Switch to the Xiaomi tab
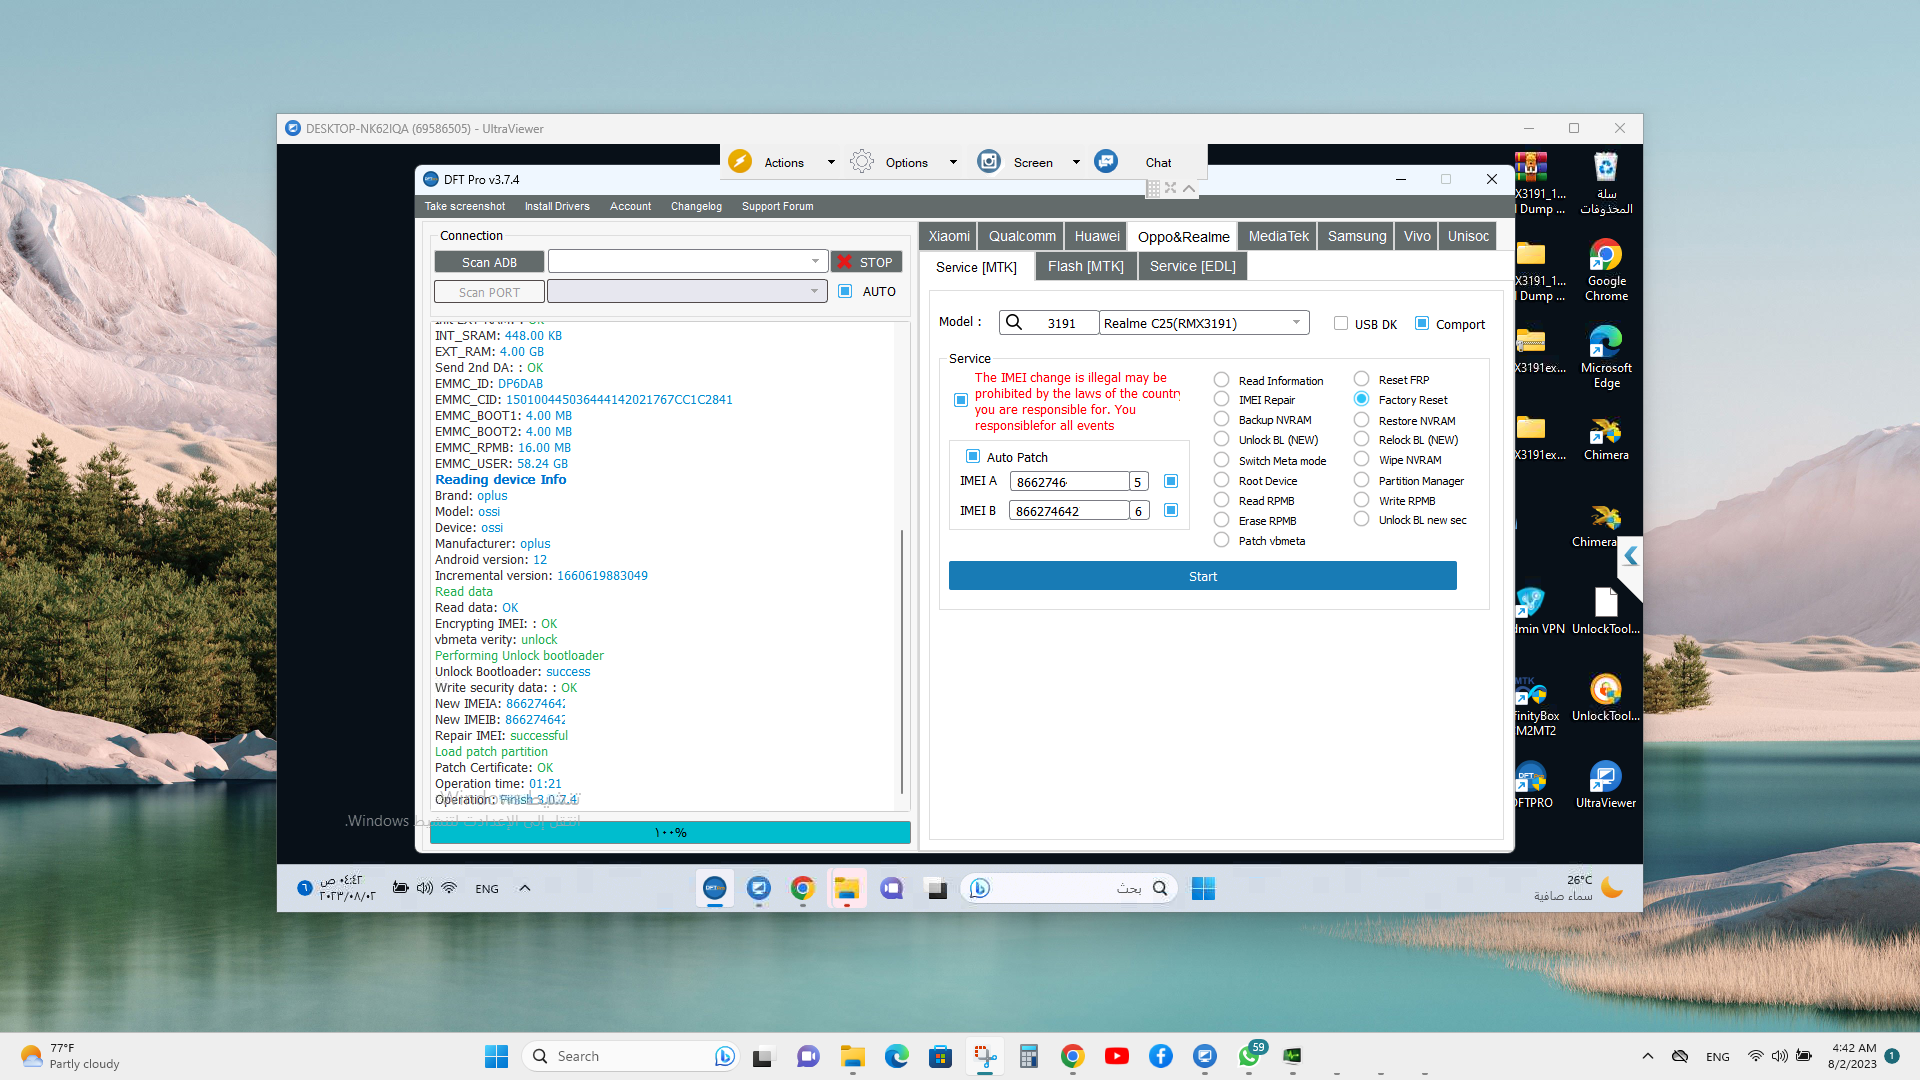This screenshot has width=1920, height=1080. pos(948,236)
